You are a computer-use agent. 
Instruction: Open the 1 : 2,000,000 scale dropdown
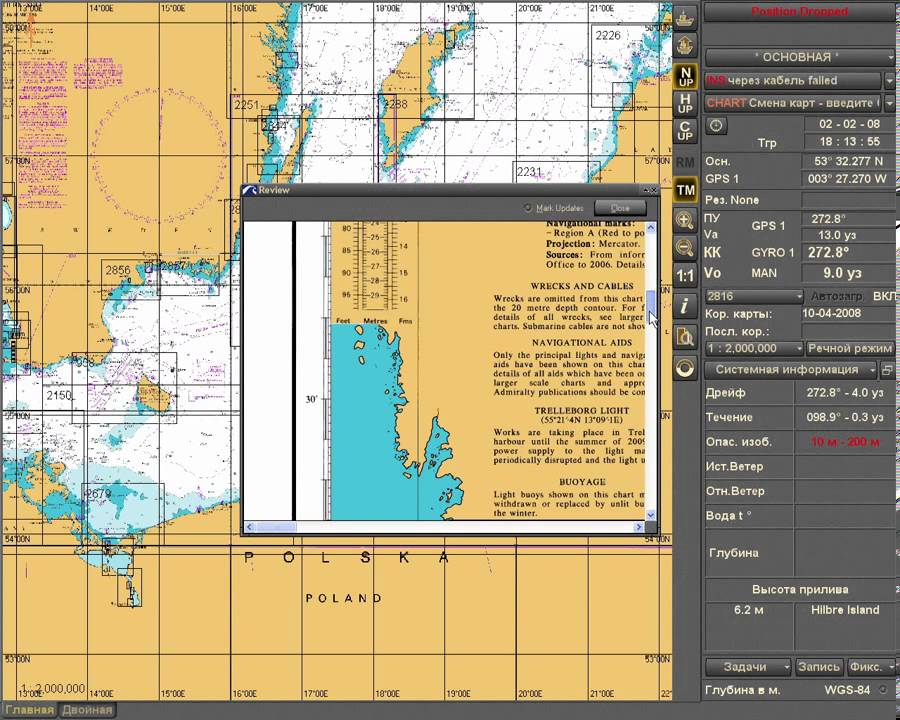(x=754, y=349)
